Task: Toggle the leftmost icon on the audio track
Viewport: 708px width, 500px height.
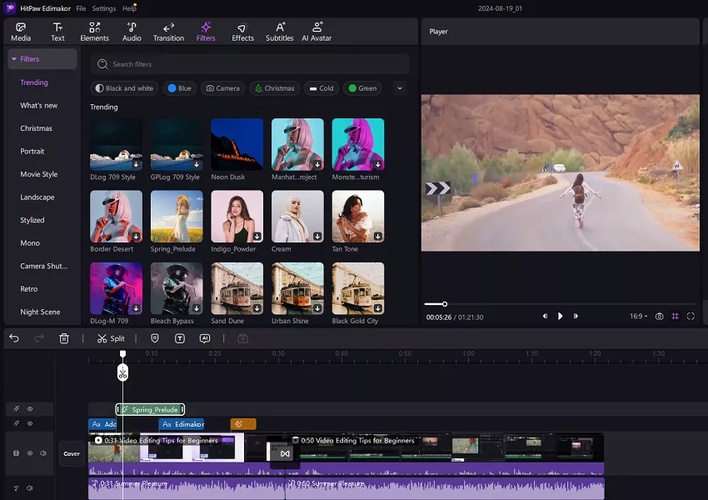Action: (16, 488)
